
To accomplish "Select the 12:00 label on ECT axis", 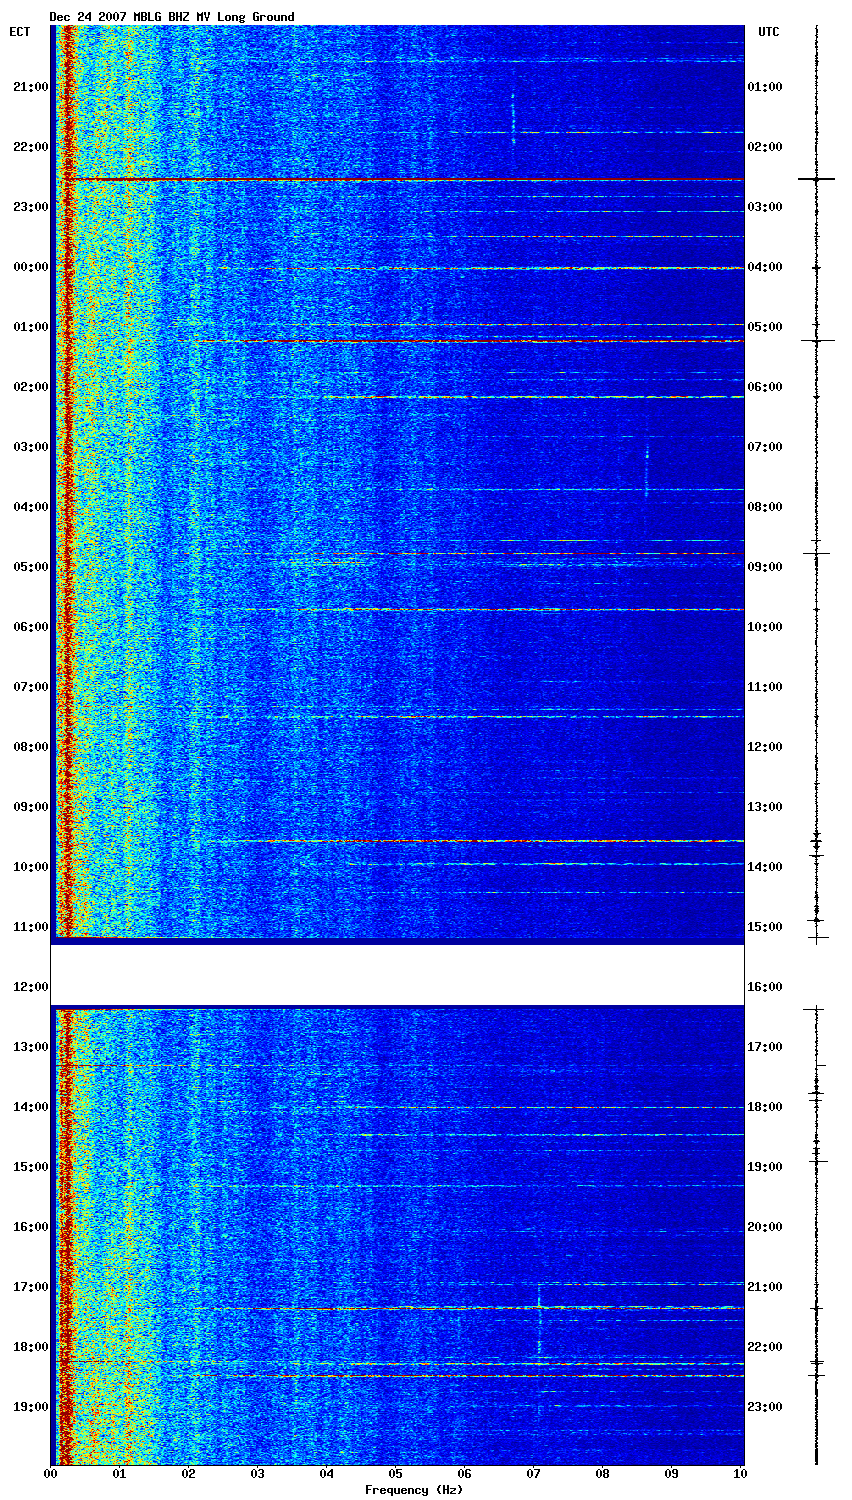I will [x=31, y=987].
